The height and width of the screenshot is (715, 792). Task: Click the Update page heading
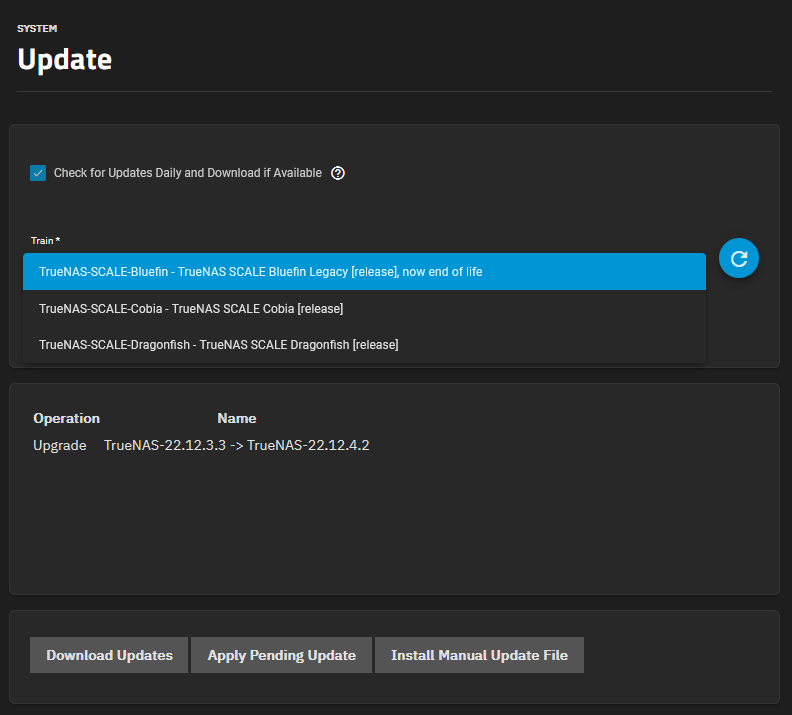65,60
